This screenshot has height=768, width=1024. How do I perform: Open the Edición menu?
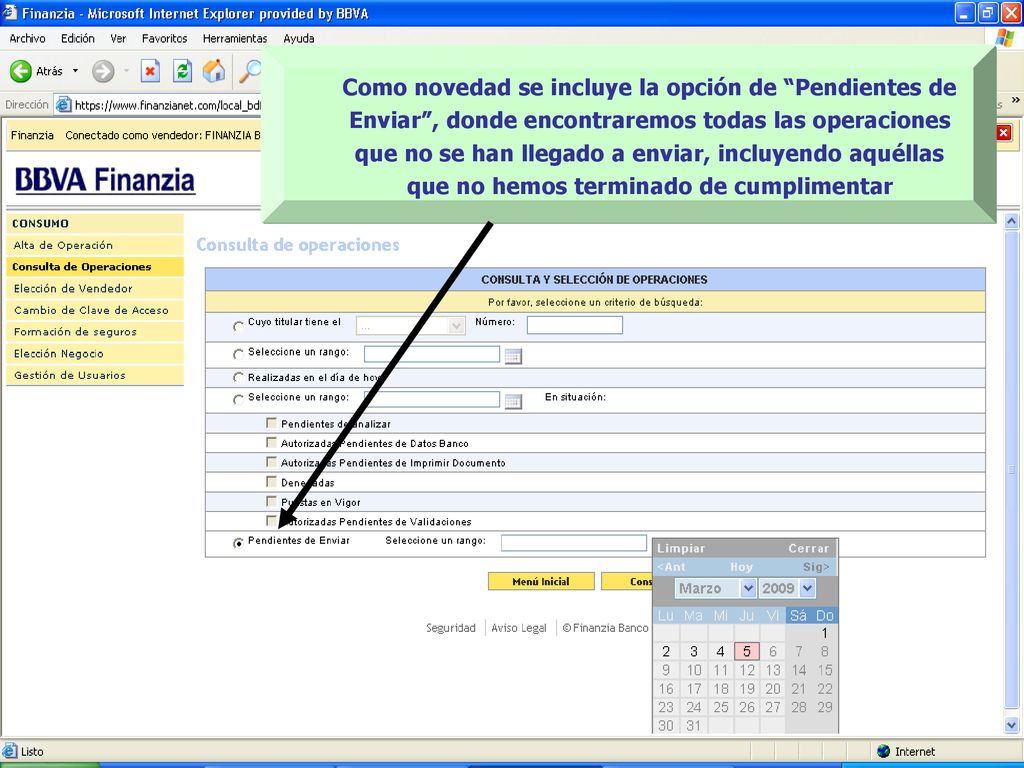pos(78,39)
